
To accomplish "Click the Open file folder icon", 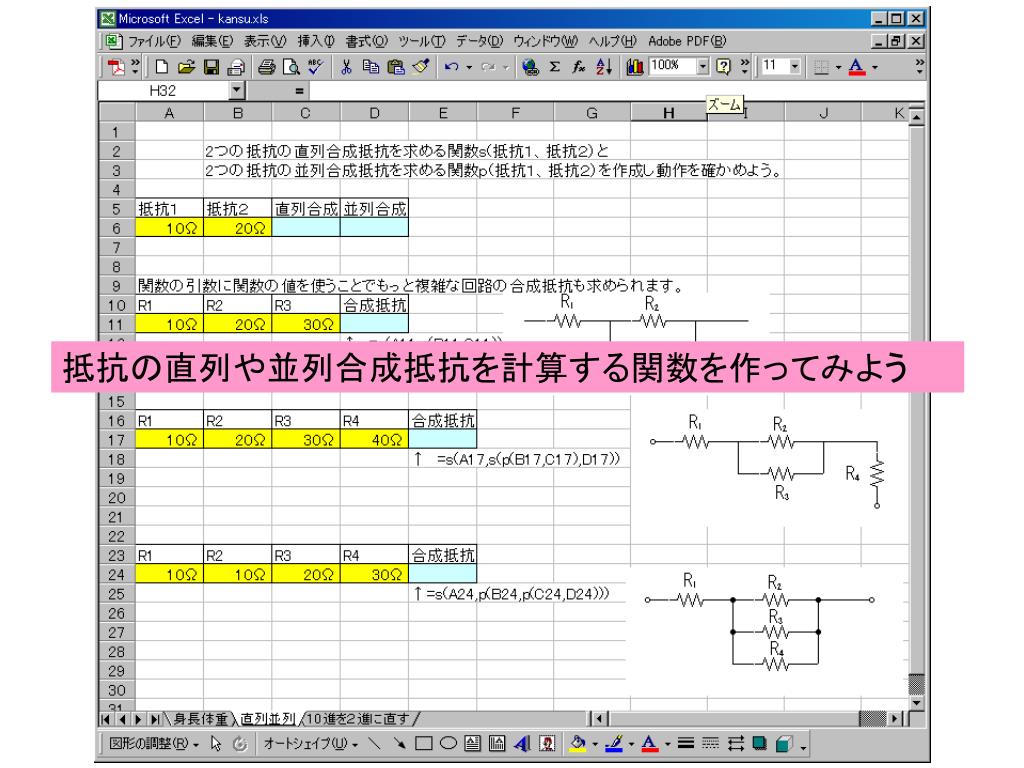I will tap(186, 67).
